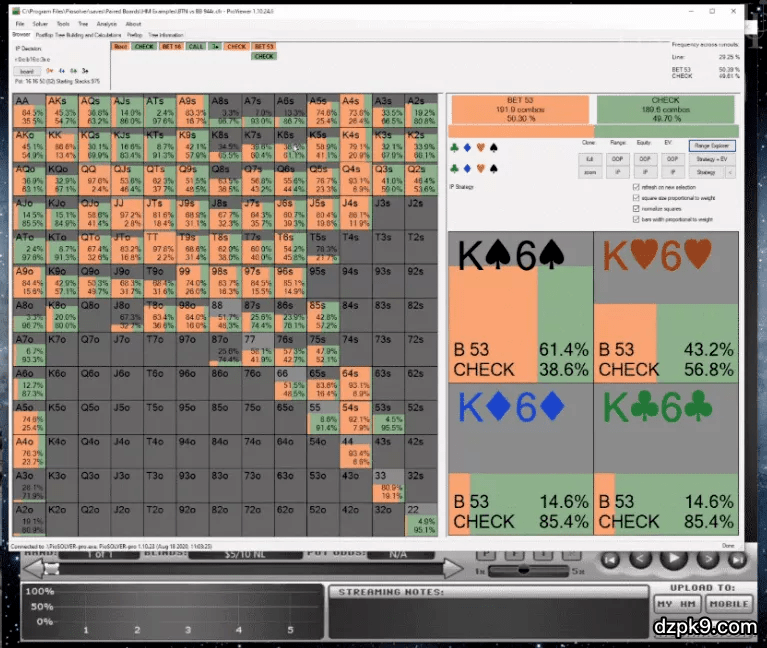Switch to the Tree Information tab
Viewport: 767px width, 648px height.
coord(166,34)
